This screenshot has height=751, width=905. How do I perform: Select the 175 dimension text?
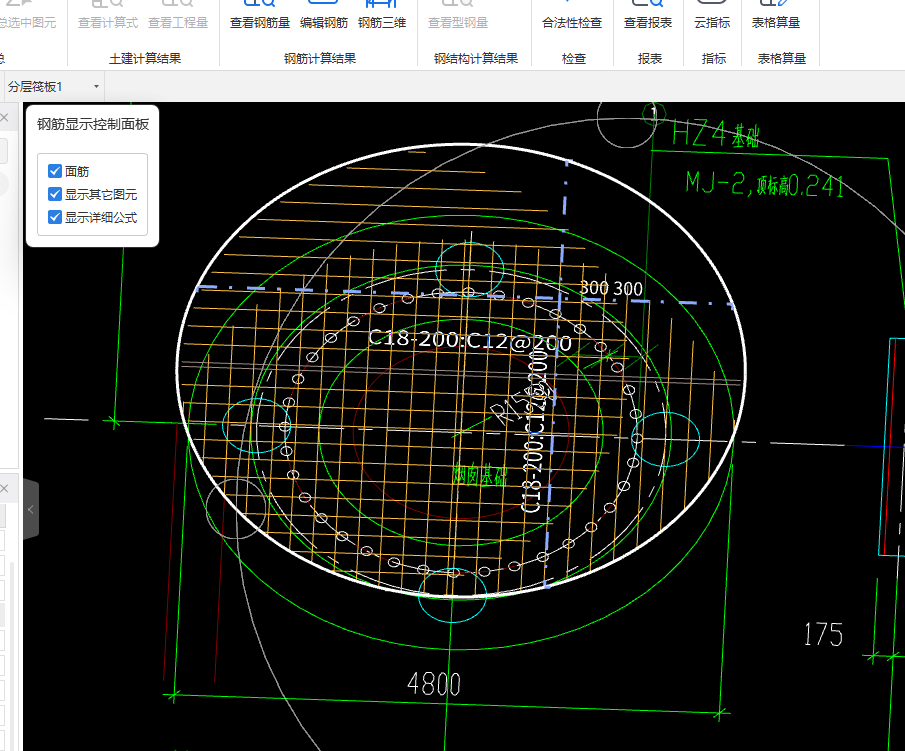point(823,634)
